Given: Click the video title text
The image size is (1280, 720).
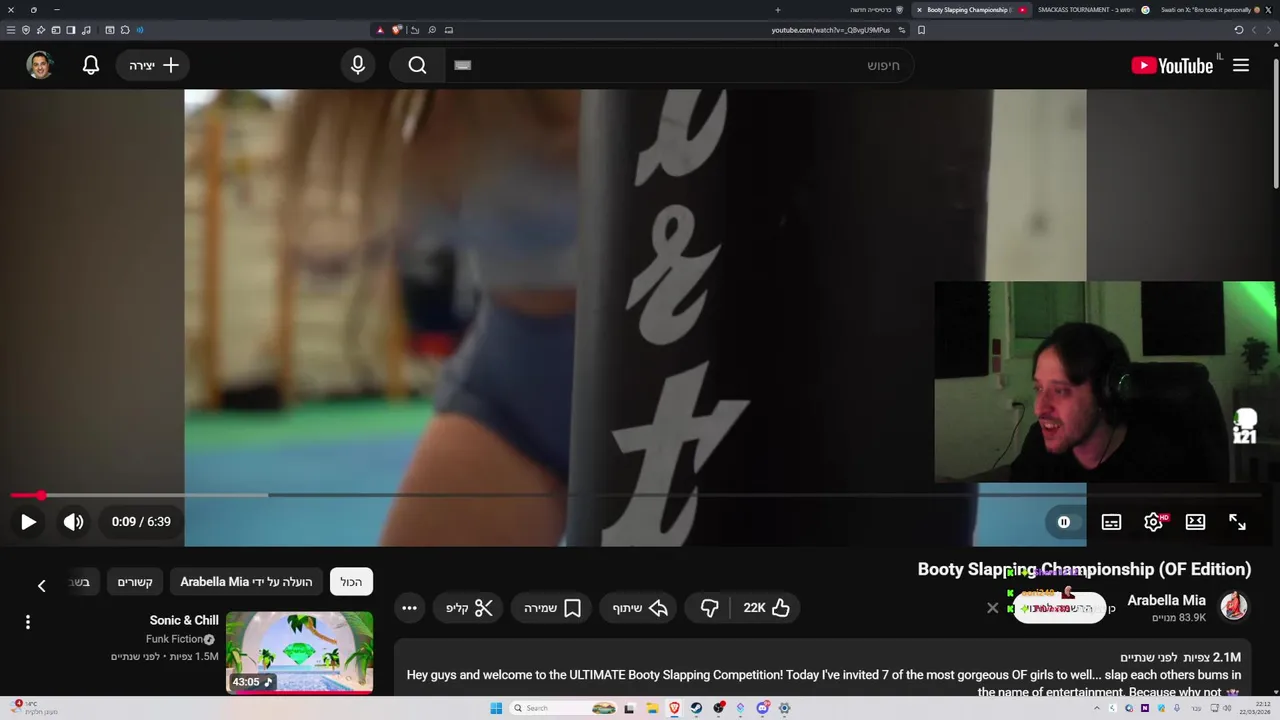Looking at the screenshot, I should (1084, 569).
